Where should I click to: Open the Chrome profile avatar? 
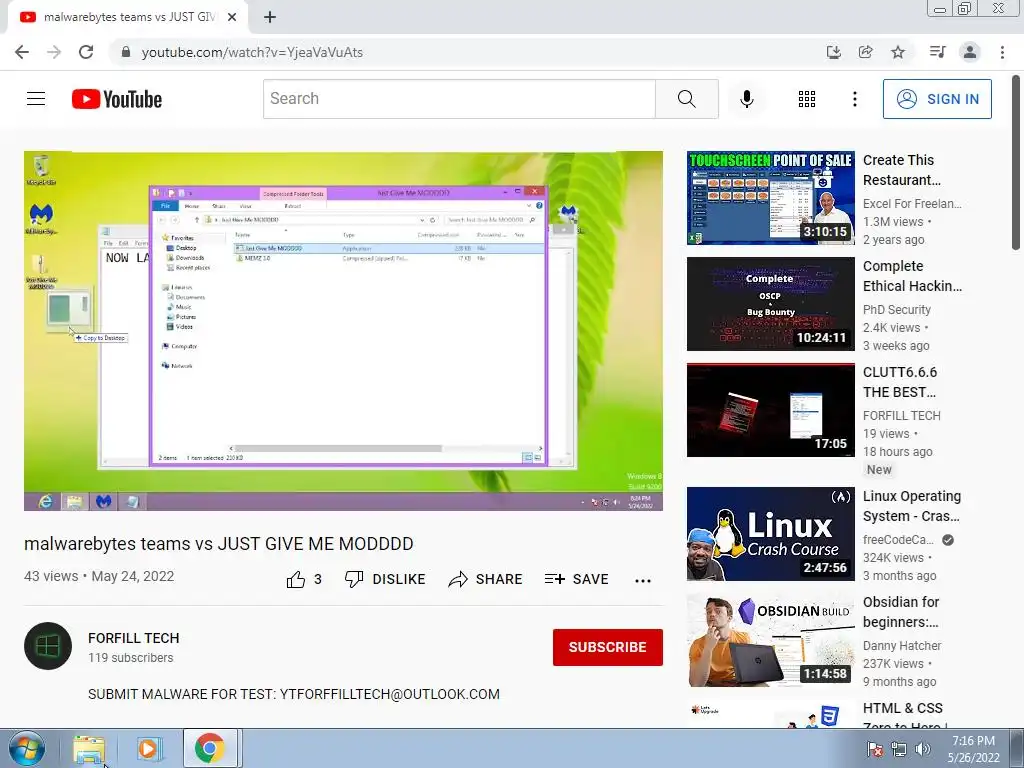[x=970, y=52]
